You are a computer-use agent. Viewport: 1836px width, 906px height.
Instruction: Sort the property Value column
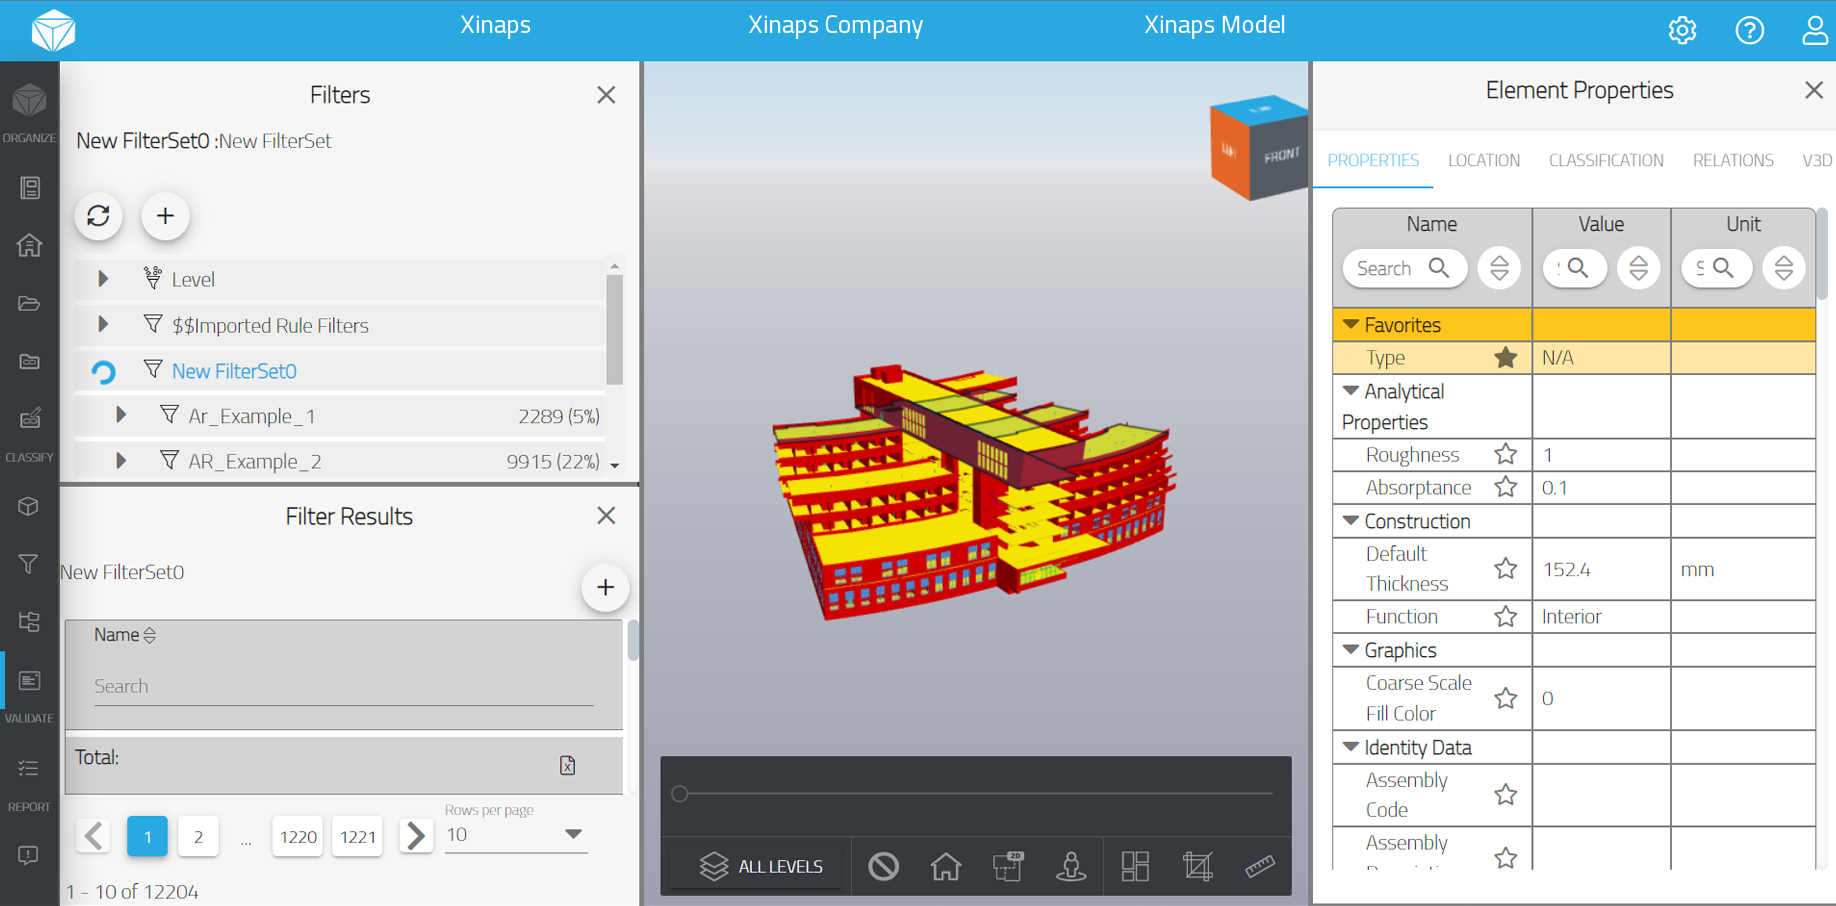pos(1638,268)
